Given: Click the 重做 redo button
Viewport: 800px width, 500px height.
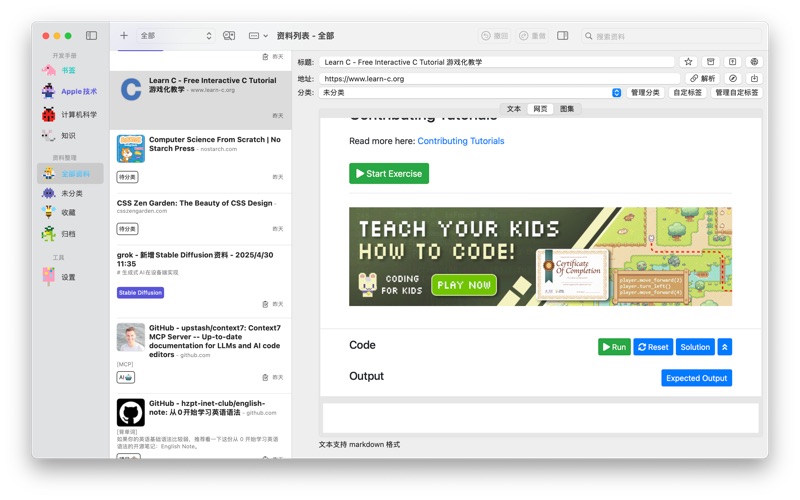Looking at the screenshot, I should pos(533,36).
